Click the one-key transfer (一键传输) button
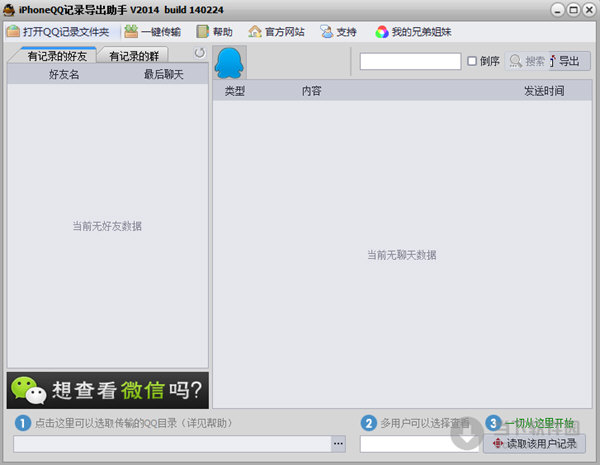 (153, 32)
